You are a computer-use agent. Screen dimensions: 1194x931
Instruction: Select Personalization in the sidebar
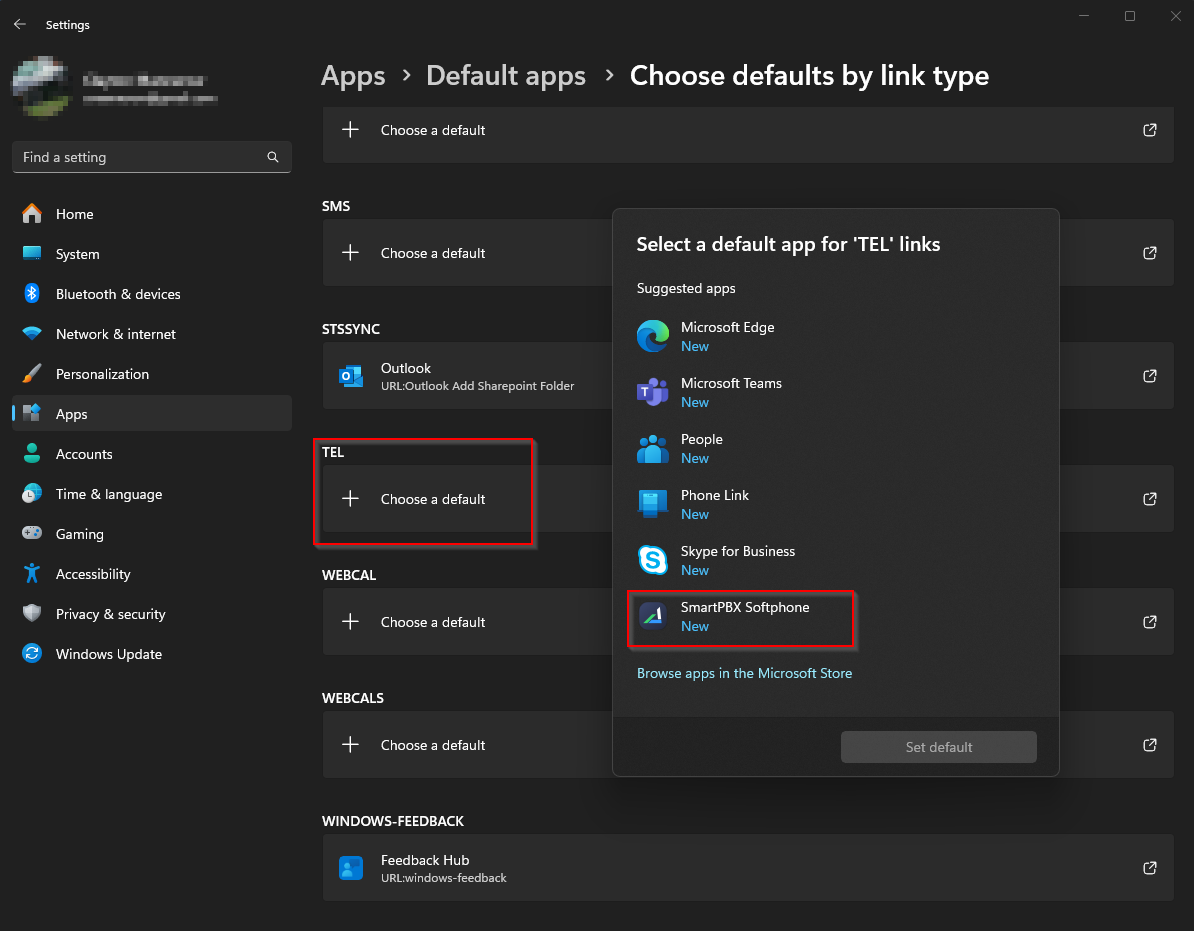[152, 374]
